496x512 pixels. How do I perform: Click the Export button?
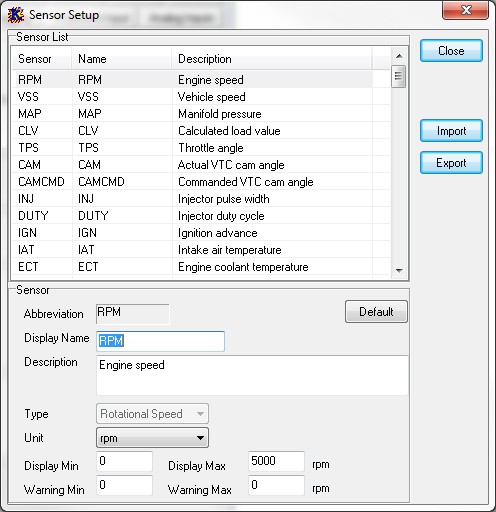[451, 163]
